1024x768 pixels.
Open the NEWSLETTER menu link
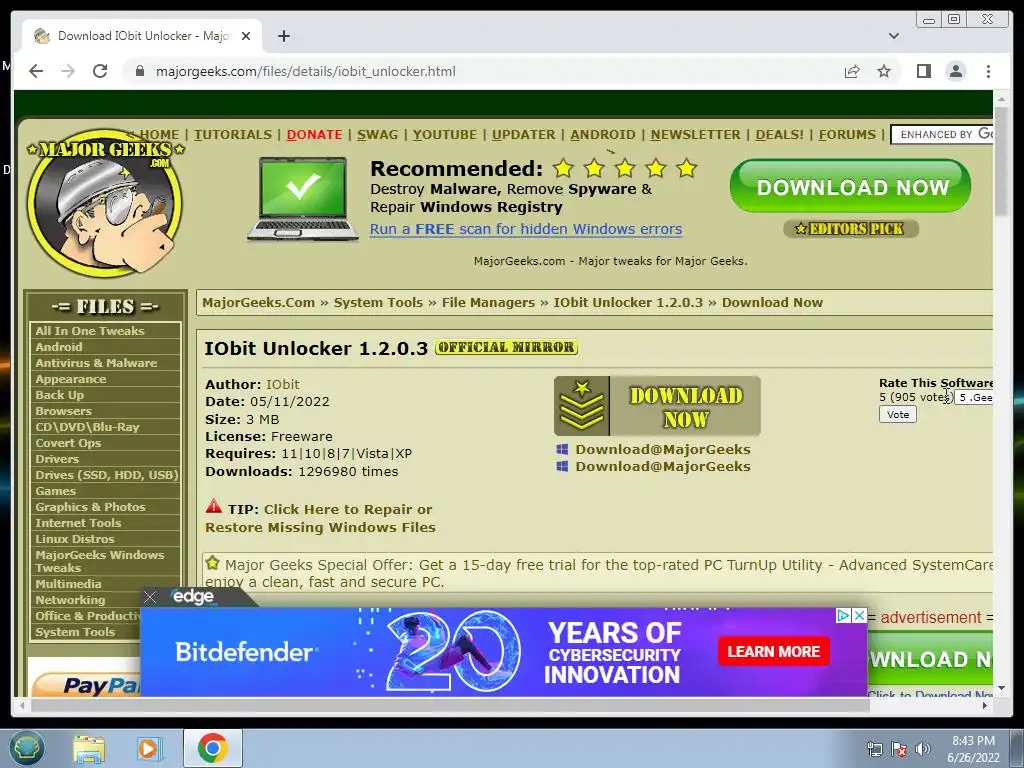(x=695, y=135)
